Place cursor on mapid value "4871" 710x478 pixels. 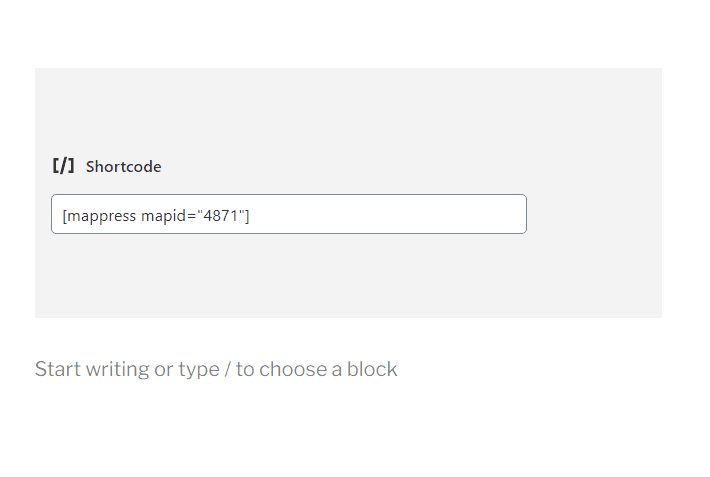[x=220, y=215]
